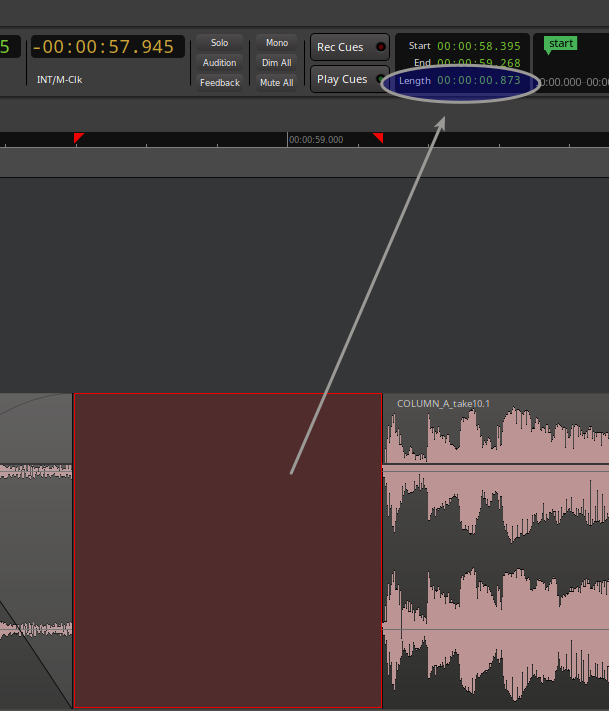Toggle Mono monitoring
The width and height of the screenshot is (609, 711).
tap(276, 43)
